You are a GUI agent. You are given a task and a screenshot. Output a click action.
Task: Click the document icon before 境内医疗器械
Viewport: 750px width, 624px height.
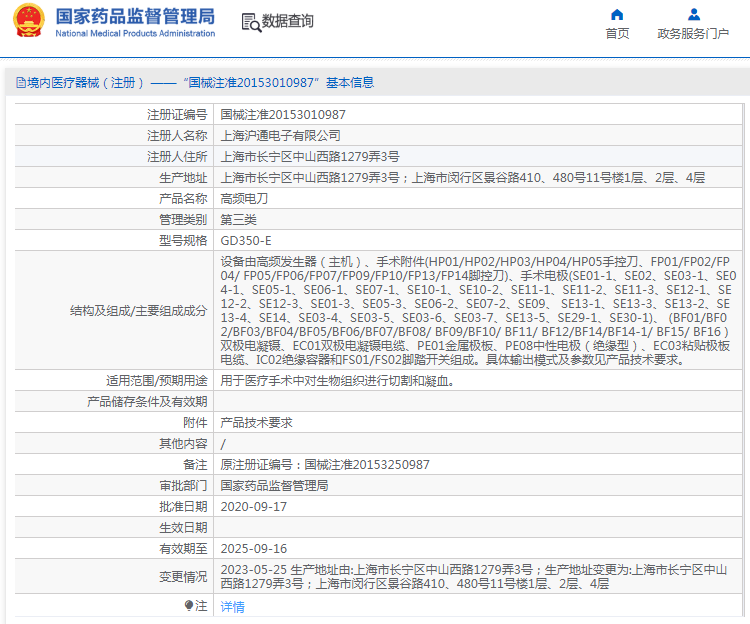click(x=21, y=83)
